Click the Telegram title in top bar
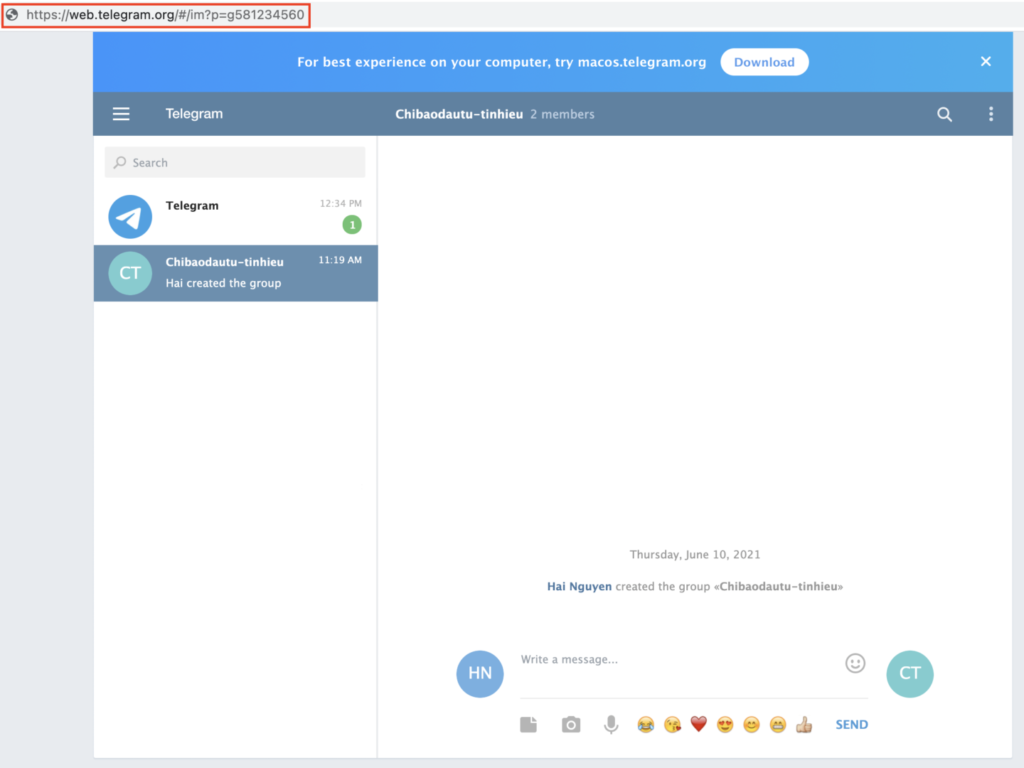1024x768 pixels. tap(194, 114)
